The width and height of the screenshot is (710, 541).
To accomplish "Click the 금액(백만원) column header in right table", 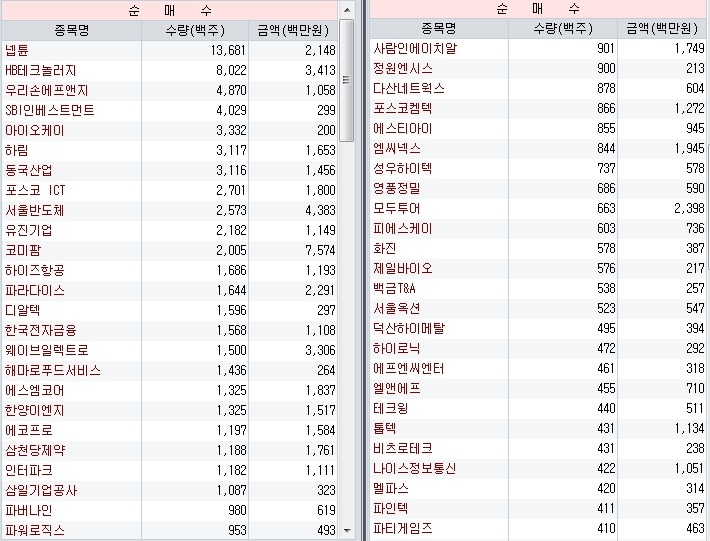I will 662,29.
